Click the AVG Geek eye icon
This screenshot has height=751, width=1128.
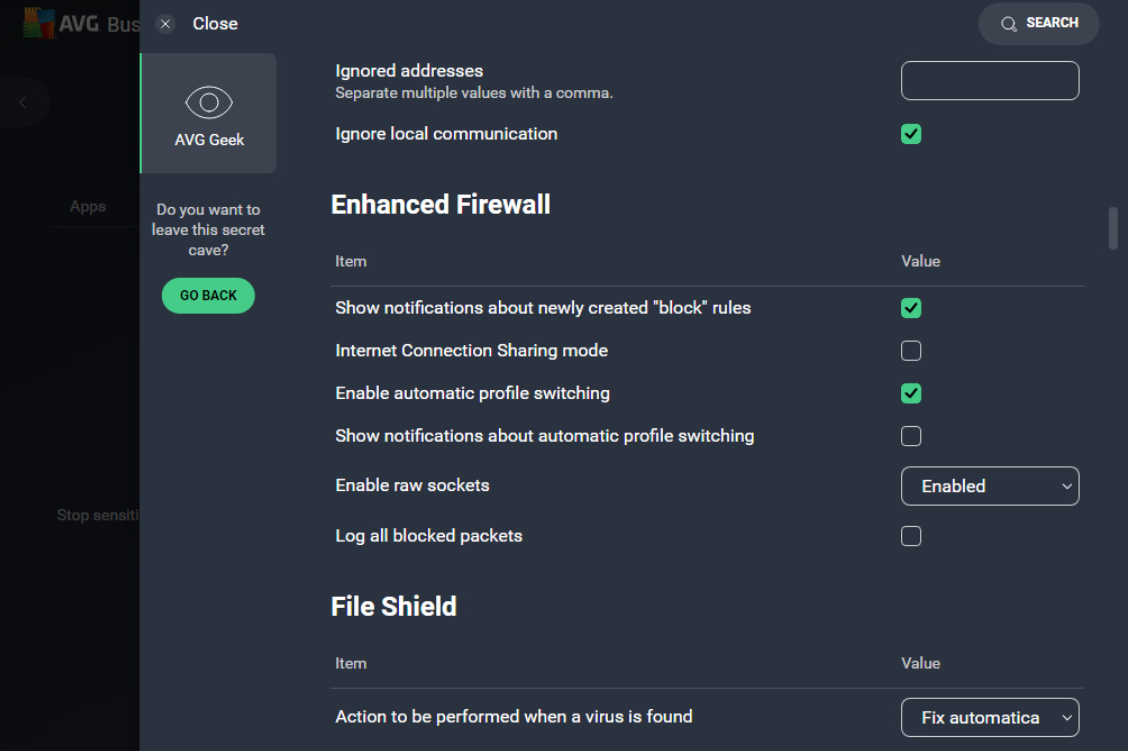point(208,102)
